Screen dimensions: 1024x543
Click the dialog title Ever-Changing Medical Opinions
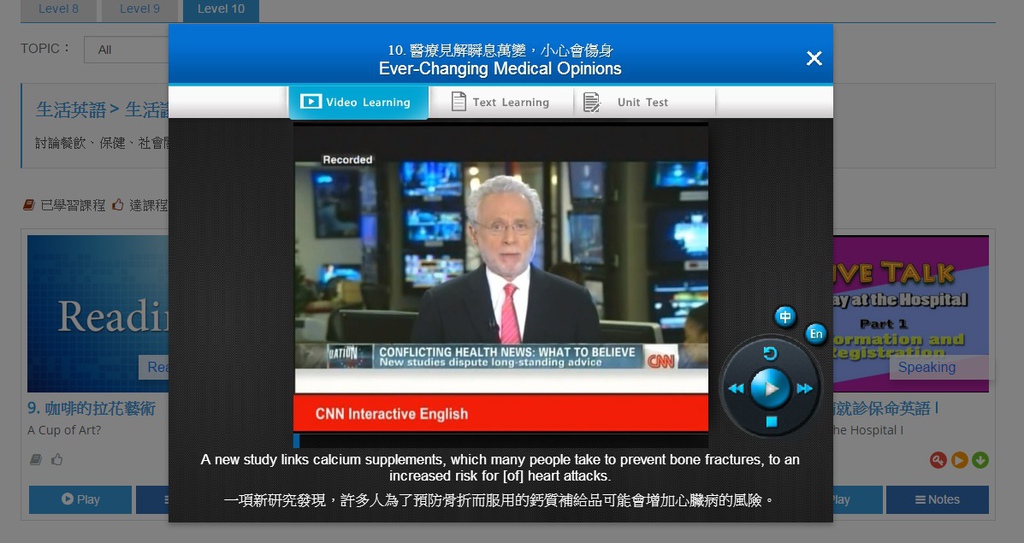click(500, 69)
